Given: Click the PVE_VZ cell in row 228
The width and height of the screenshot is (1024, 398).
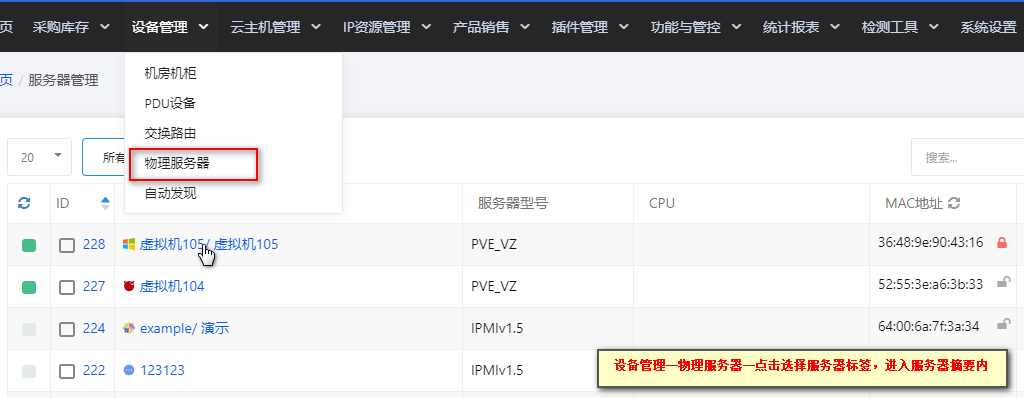Looking at the screenshot, I should pyautogui.click(x=494, y=244).
